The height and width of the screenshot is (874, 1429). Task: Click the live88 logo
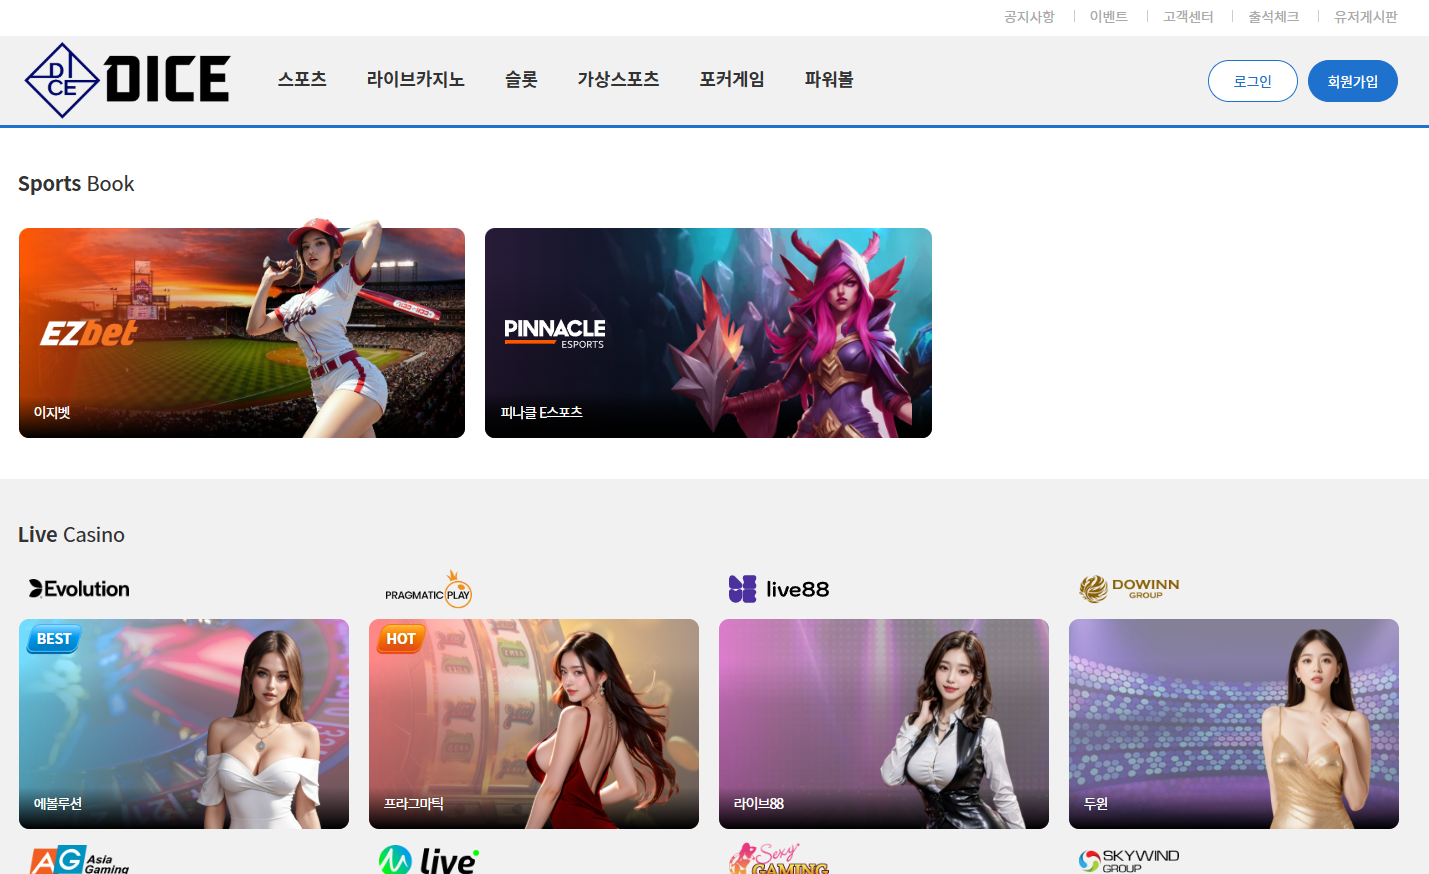pyautogui.click(x=779, y=589)
